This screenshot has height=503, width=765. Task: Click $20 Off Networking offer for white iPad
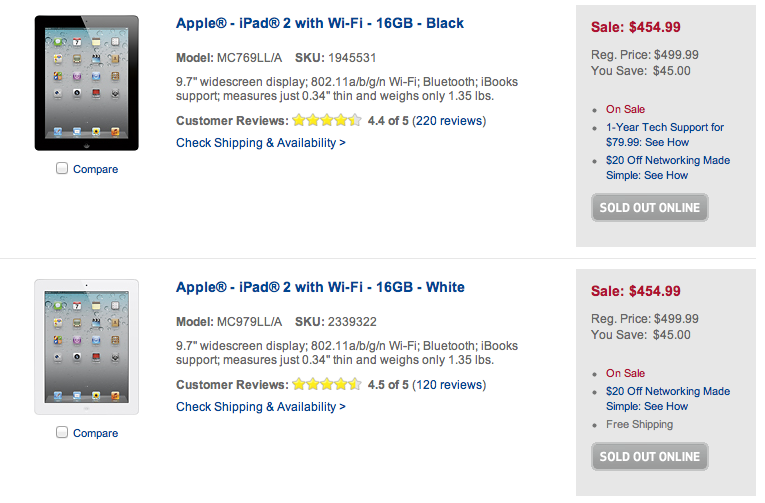667,398
